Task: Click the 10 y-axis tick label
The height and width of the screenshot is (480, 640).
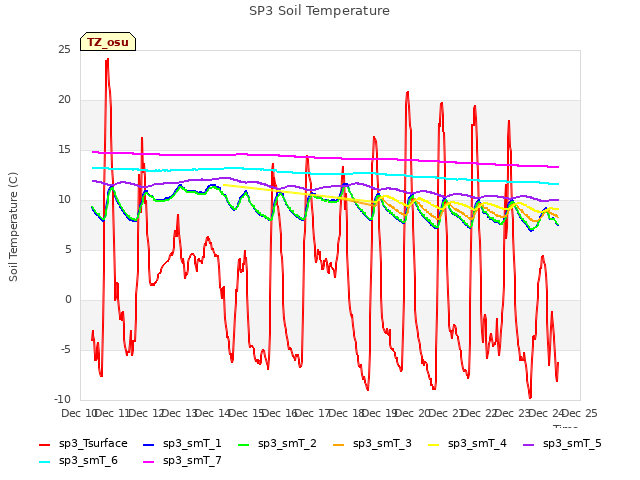Action: pos(64,200)
